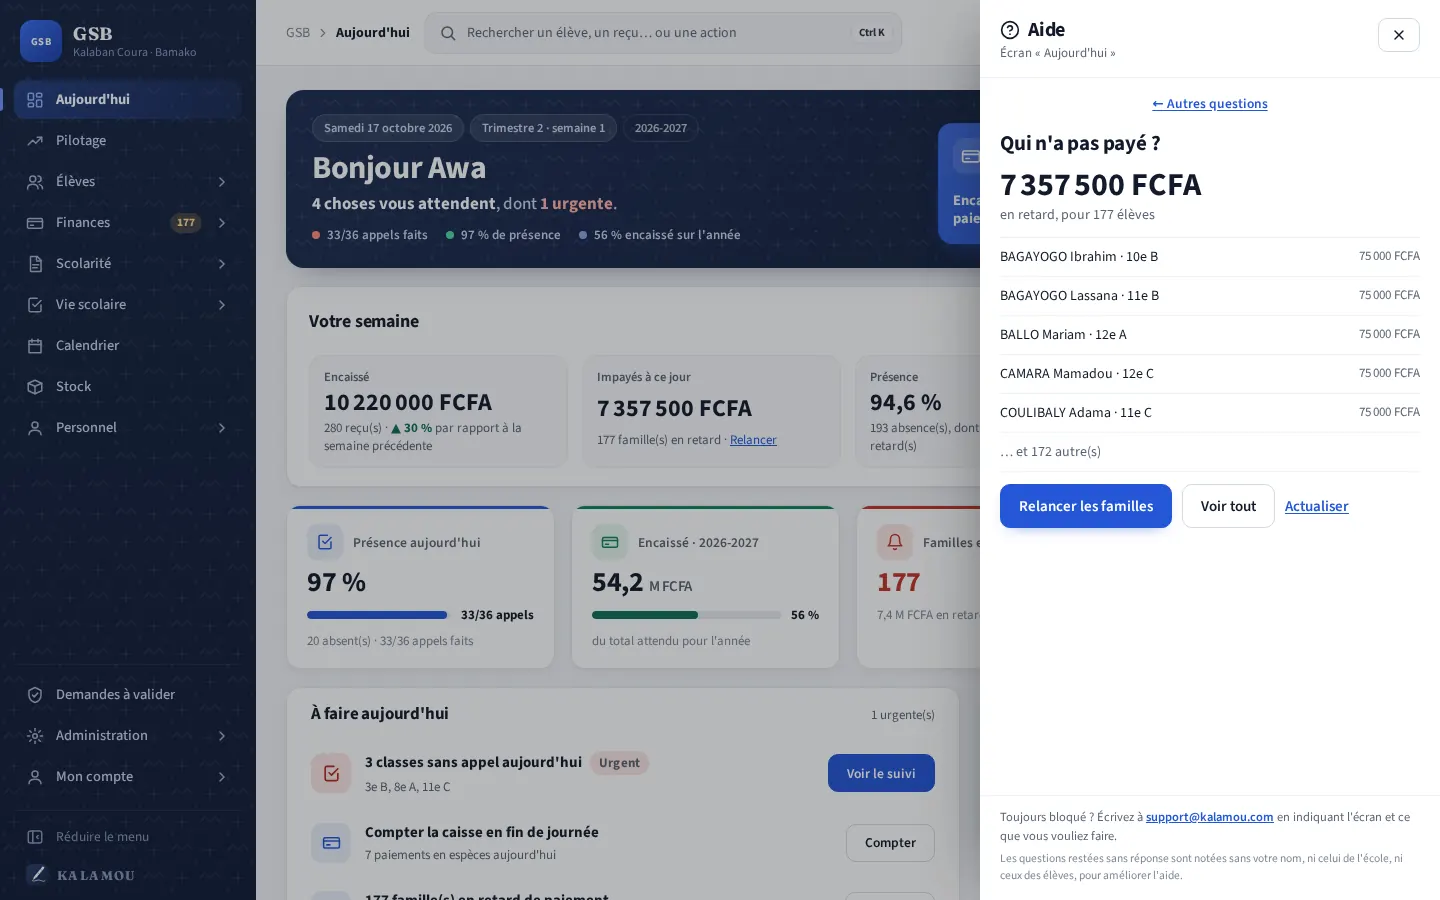The image size is (1440, 900).
Task: Open Demandes à valider in sidebar
Action: 128,695
